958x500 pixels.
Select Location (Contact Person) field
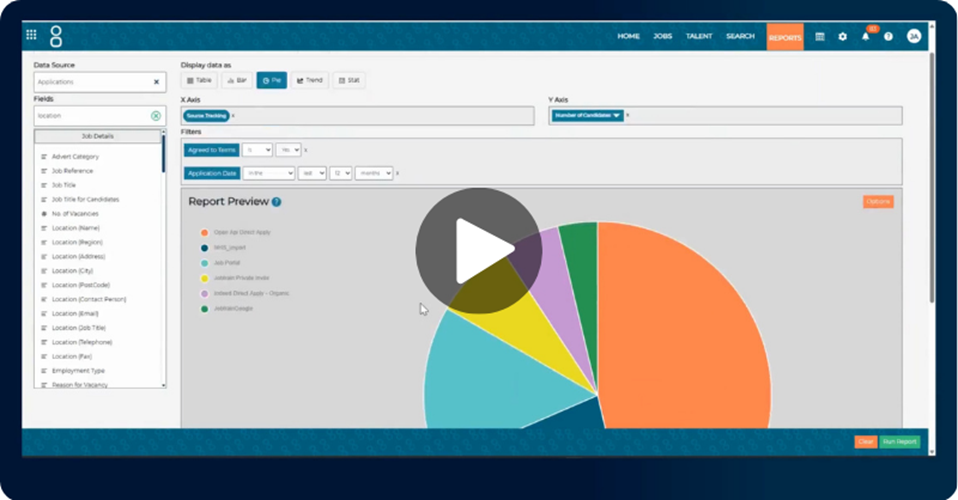[89, 300]
